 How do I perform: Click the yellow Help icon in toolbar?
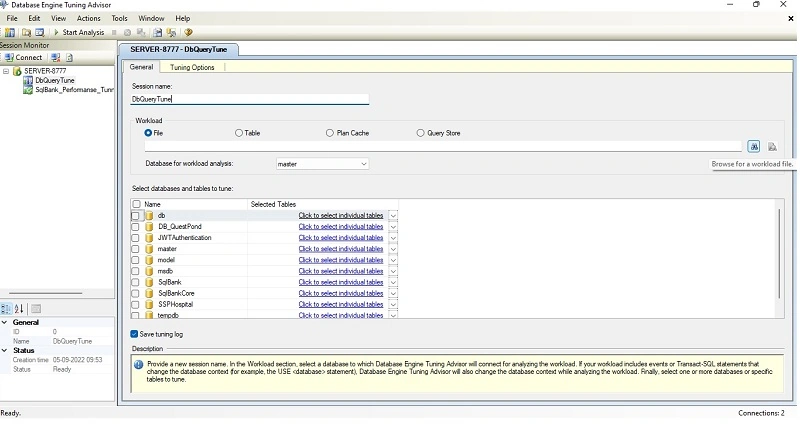(188, 33)
